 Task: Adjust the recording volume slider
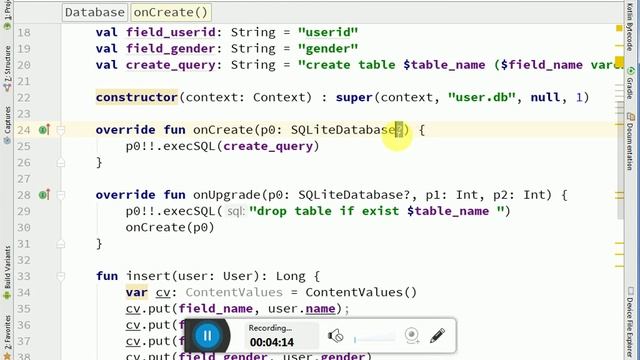pos(375,339)
